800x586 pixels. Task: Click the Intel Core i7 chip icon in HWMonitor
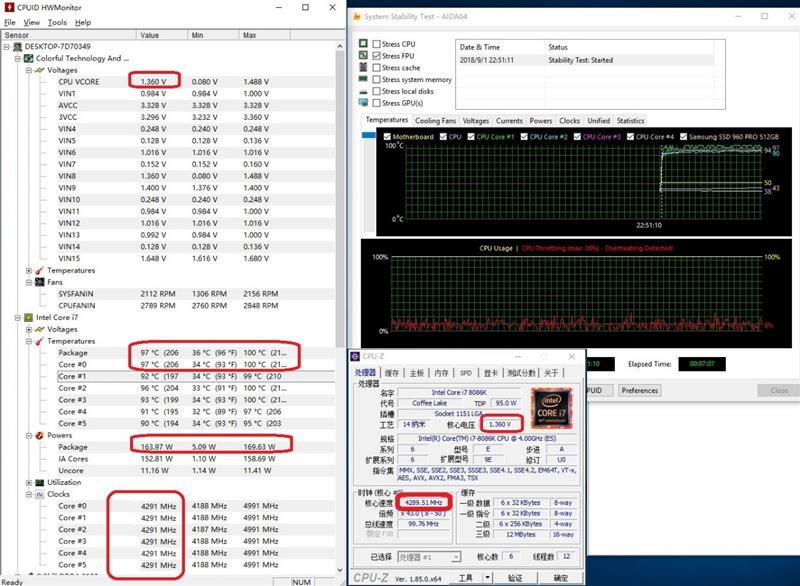(29, 317)
